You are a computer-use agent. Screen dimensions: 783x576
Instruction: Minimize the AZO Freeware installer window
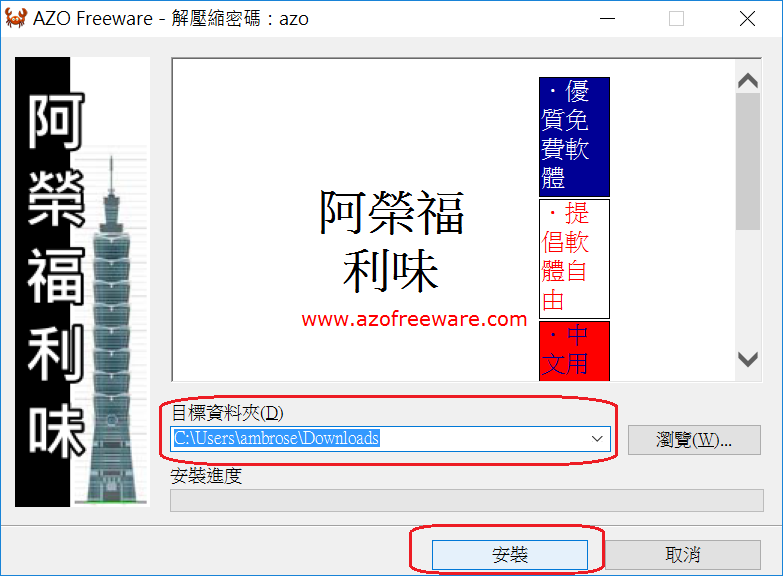607,18
